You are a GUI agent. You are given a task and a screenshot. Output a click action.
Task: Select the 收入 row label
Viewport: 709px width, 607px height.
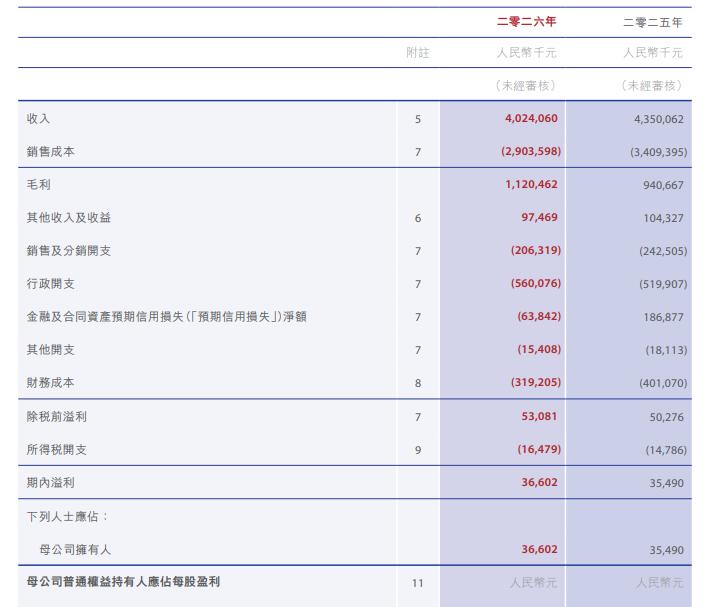tap(38, 119)
